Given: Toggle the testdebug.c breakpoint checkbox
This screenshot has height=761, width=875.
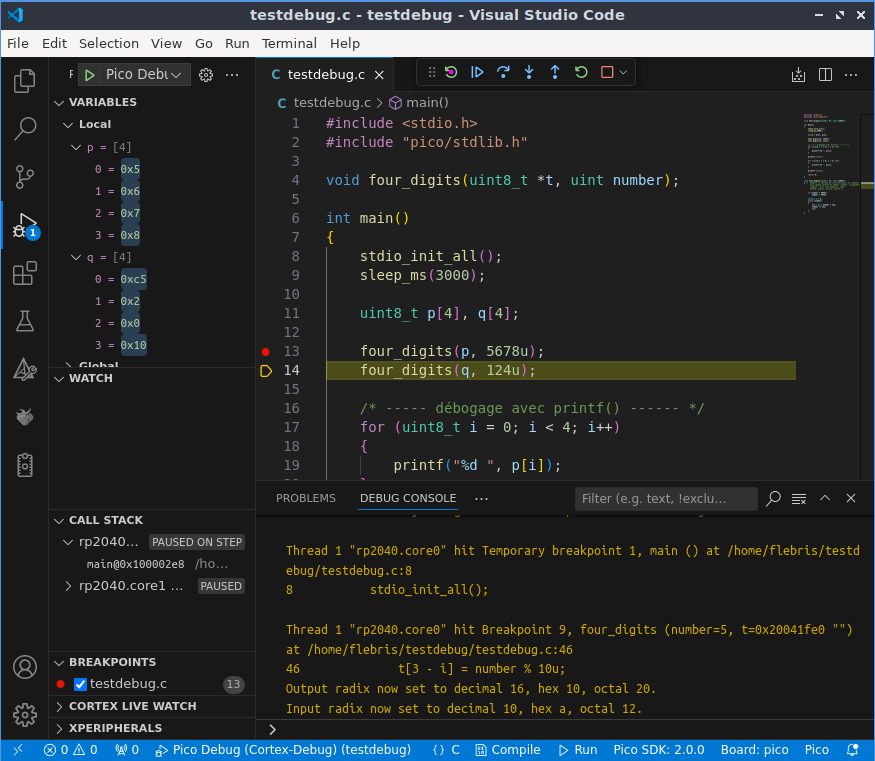Looking at the screenshot, I should click(x=80, y=684).
